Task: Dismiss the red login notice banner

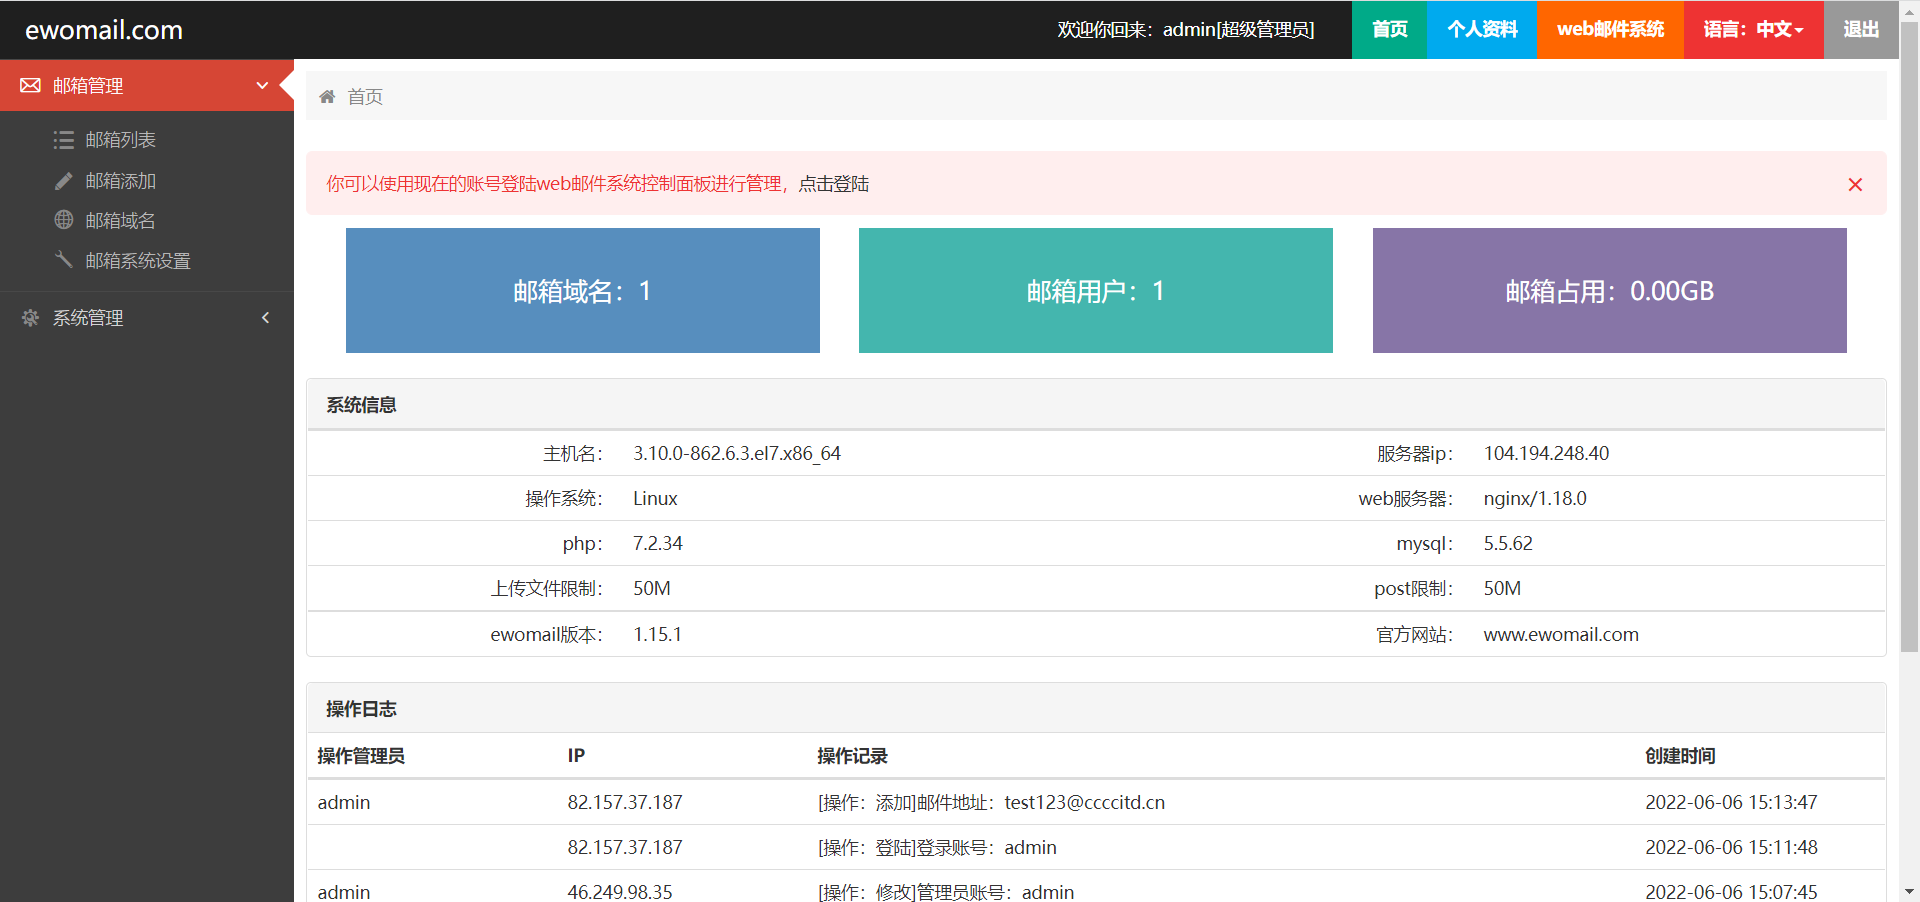Action: coord(1855,184)
